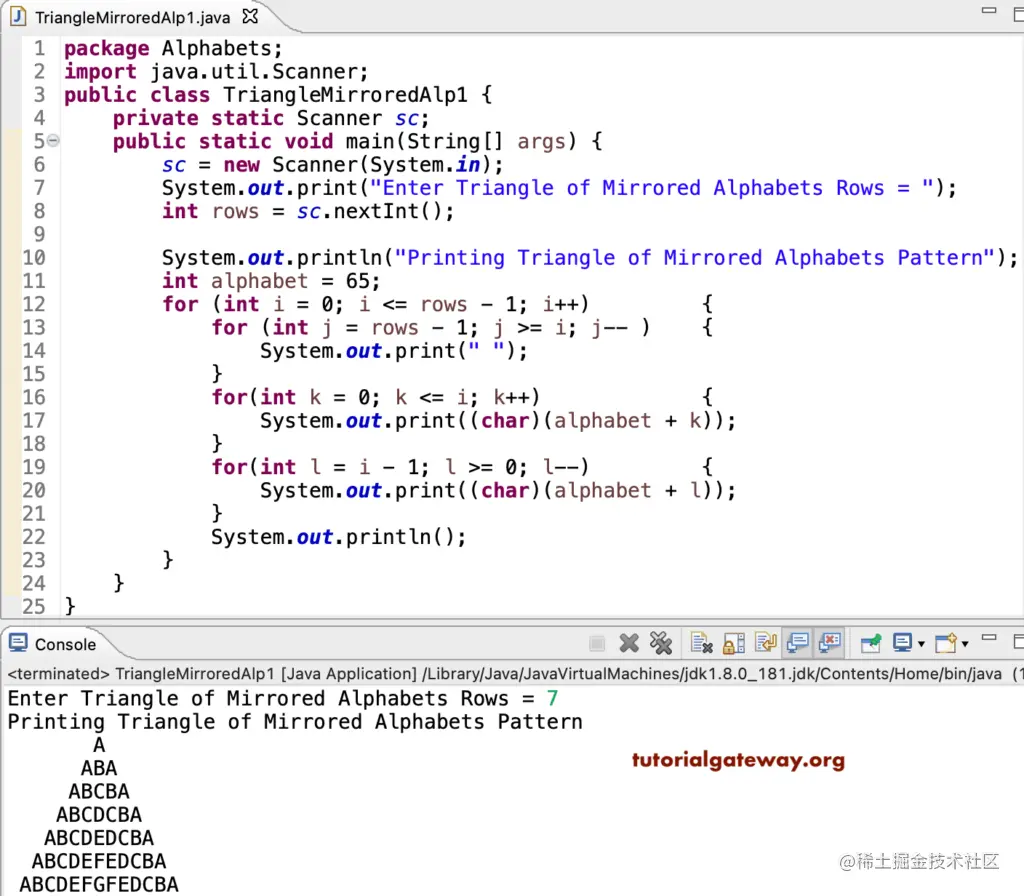Click the Java file icon on the editor tab
This screenshot has height=896, width=1024.
point(18,16)
